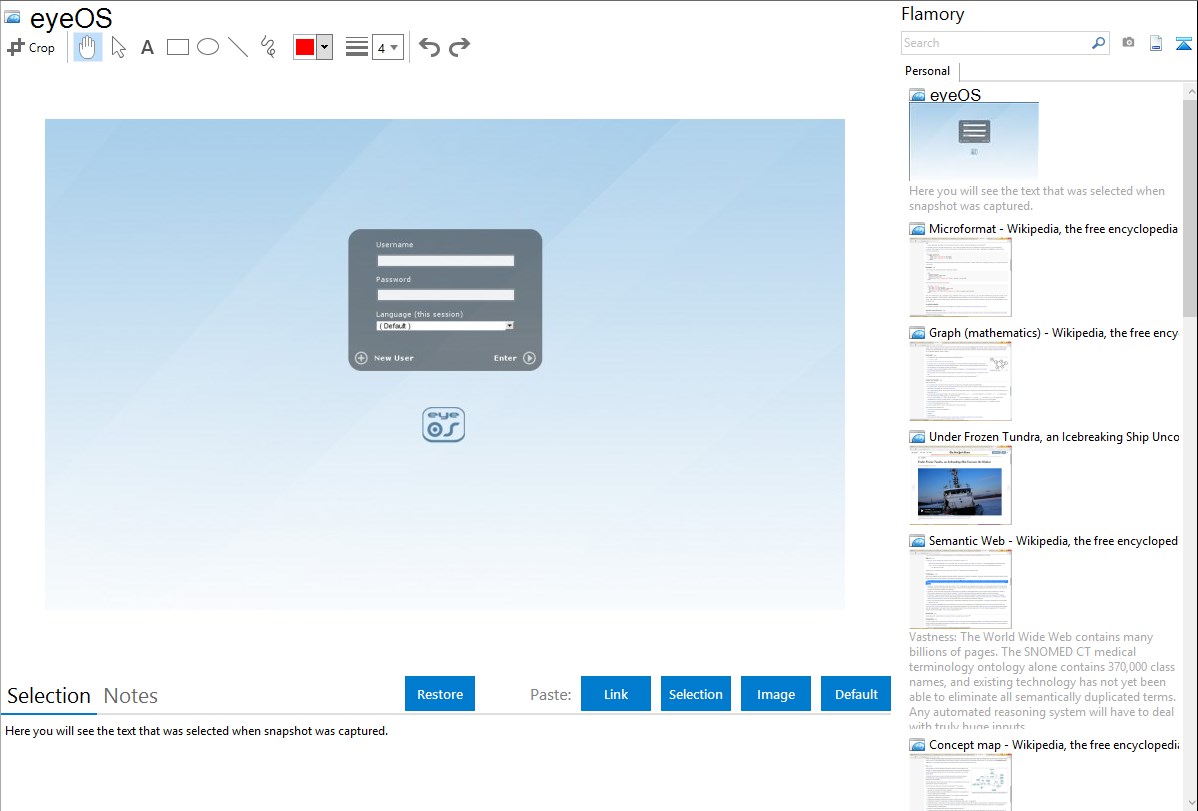Paste using Default
Viewport: 1198px width, 811px height.
click(x=856, y=694)
